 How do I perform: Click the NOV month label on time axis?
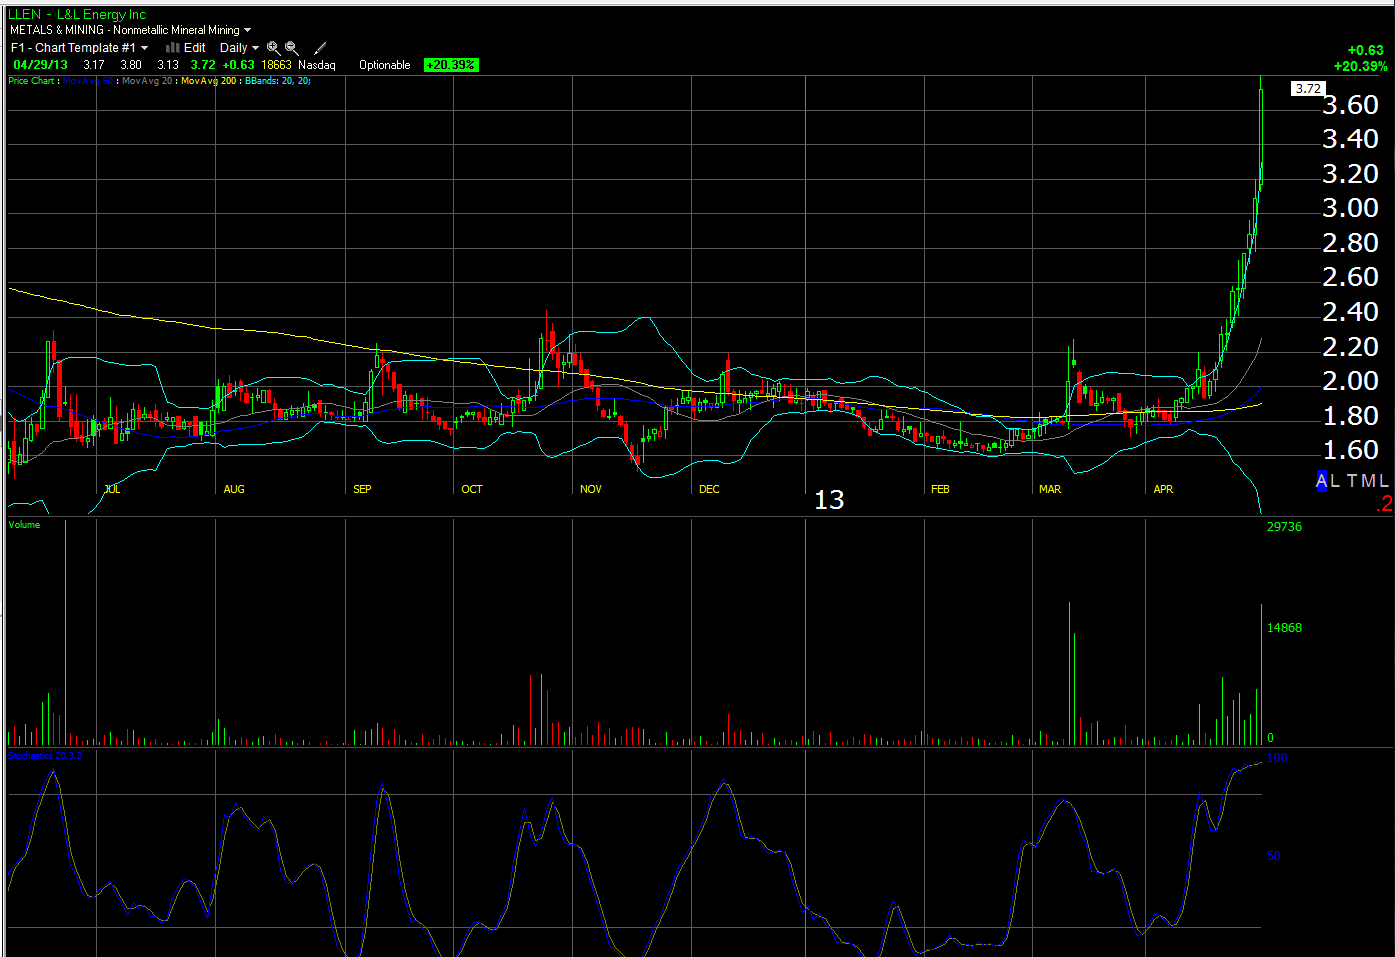pyautogui.click(x=591, y=489)
